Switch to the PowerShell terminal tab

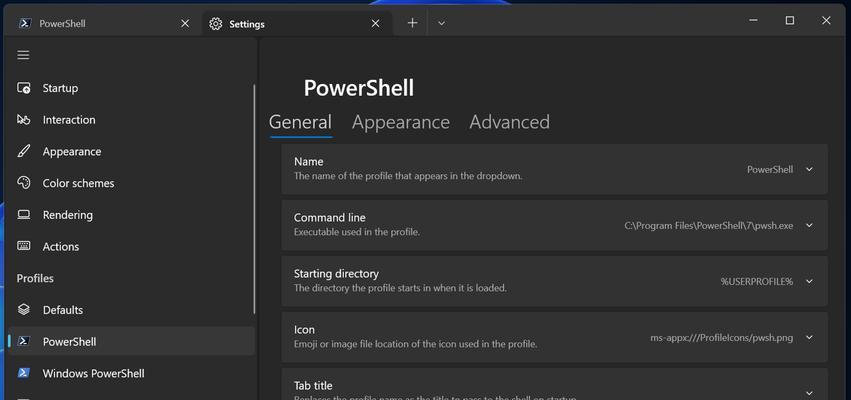[103, 23]
